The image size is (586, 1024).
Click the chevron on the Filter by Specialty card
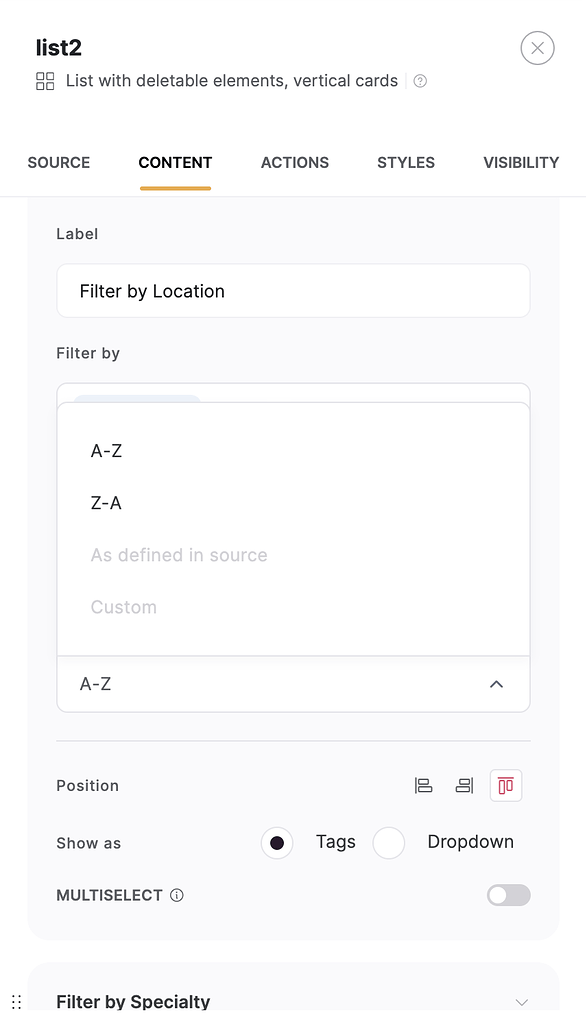tap(521, 1001)
